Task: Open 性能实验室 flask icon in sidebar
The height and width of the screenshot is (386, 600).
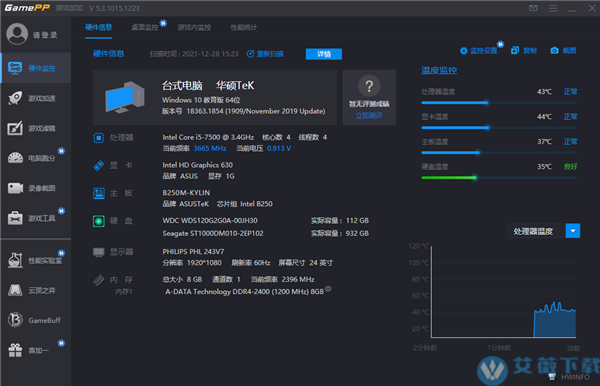Action: 15,260
